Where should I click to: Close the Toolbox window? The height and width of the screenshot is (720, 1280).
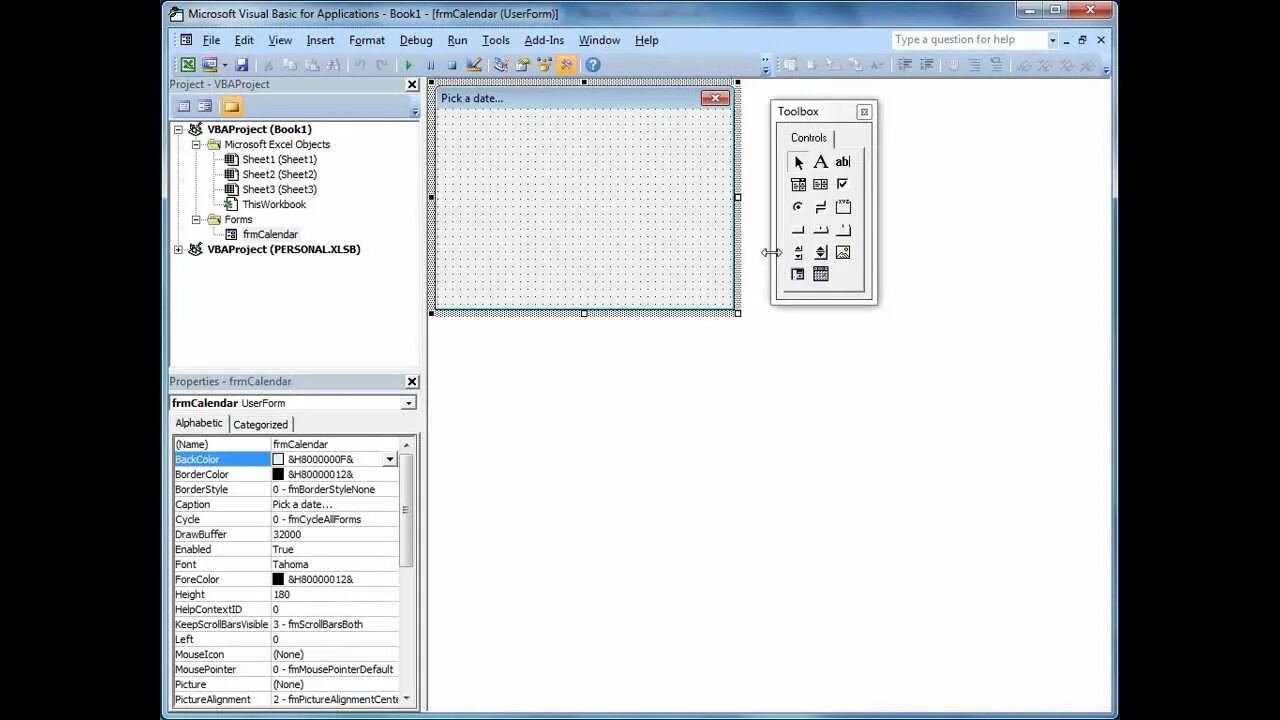coord(864,112)
